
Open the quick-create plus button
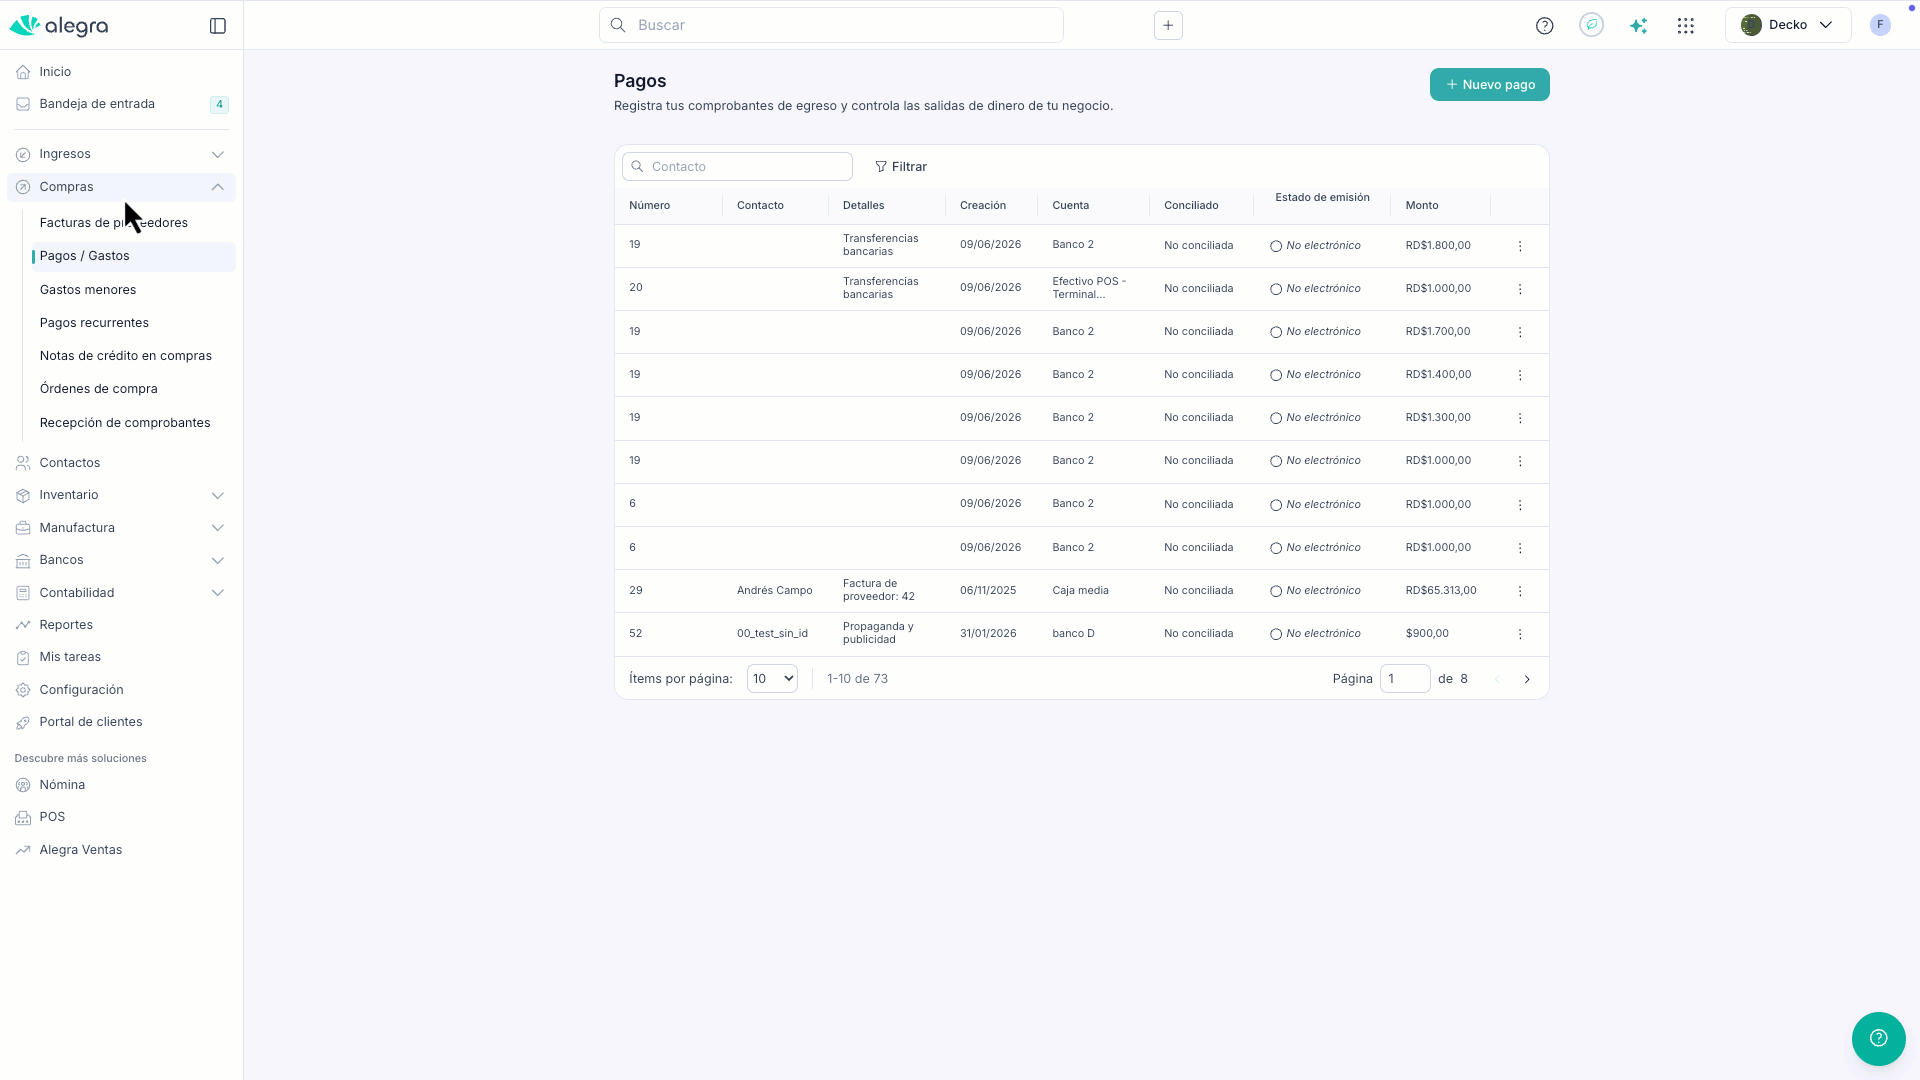pos(1168,25)
